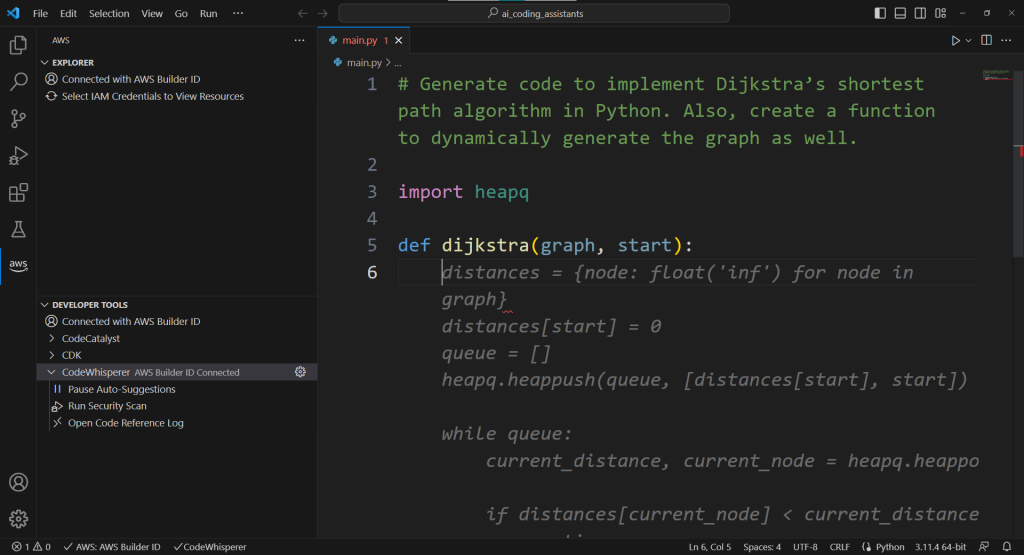Screen dimensions: 1024x555
Task: Open Source Control view icon
Action: (18, 118)
